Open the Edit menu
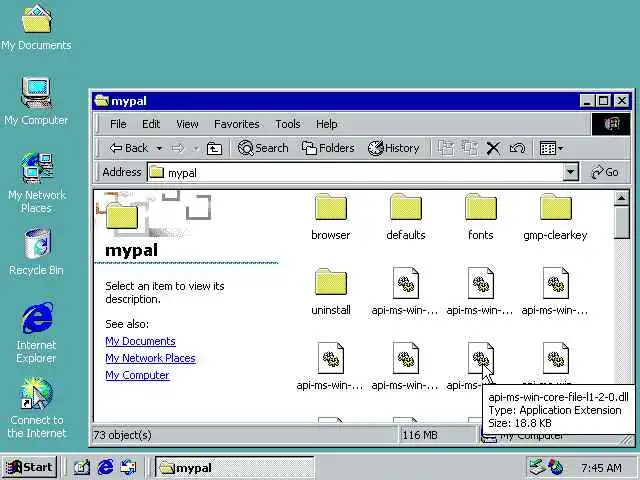This screenshot has height=480, width=640. tap(151, 124)
